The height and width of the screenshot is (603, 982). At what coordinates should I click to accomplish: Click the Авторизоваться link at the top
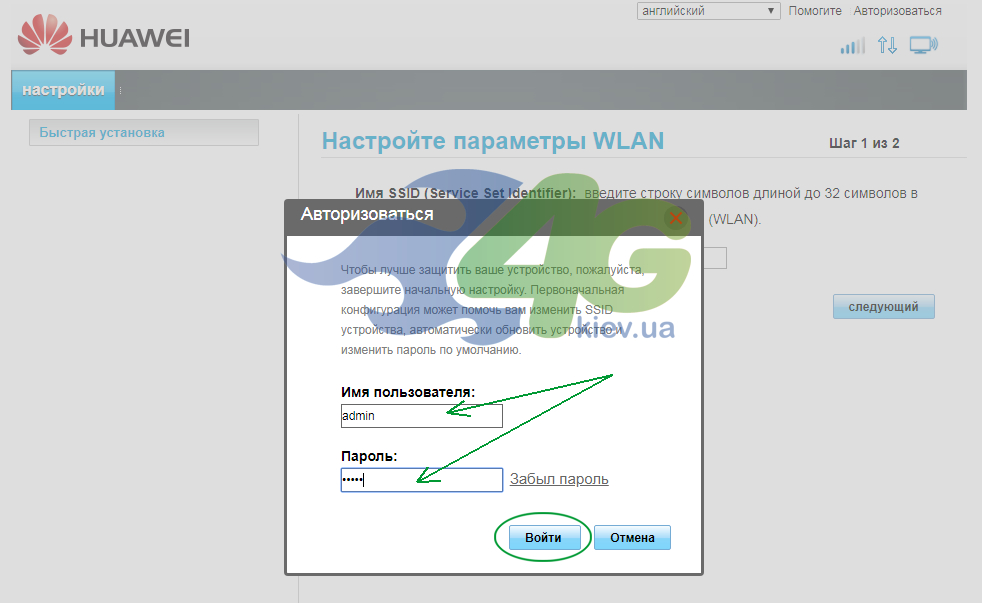coord(897,11)
